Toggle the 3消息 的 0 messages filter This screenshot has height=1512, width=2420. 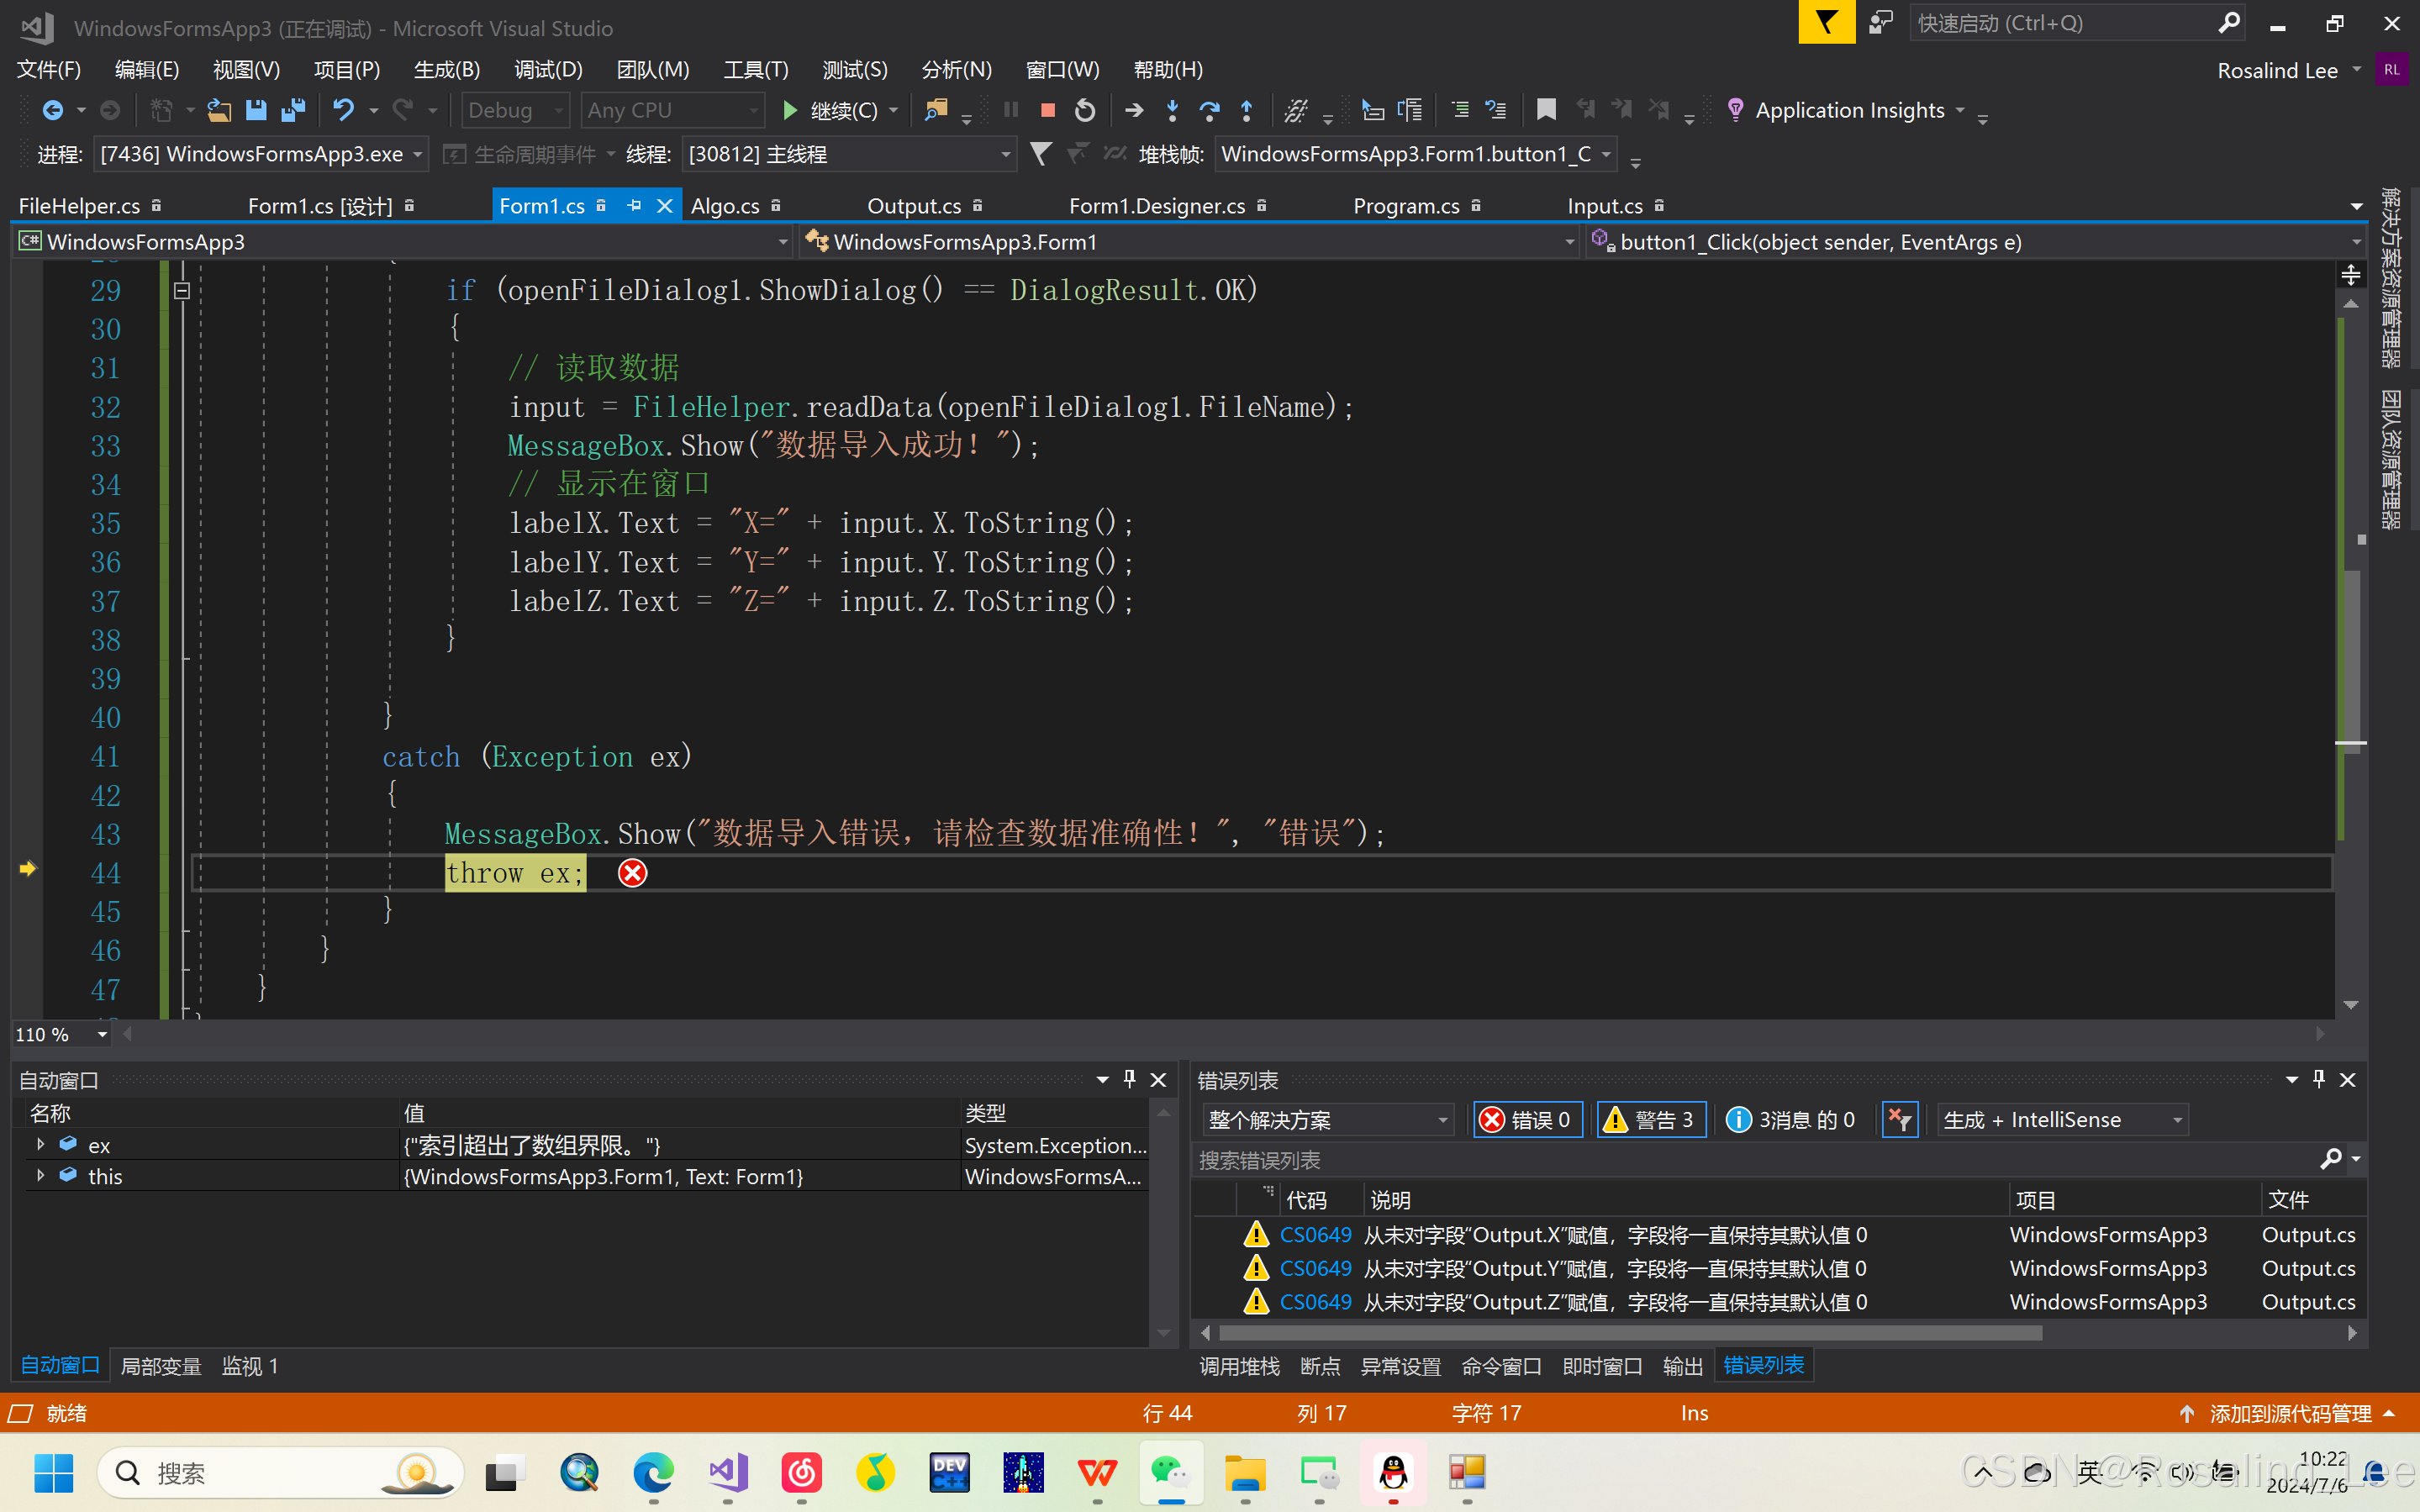tap(1791, 1120)
